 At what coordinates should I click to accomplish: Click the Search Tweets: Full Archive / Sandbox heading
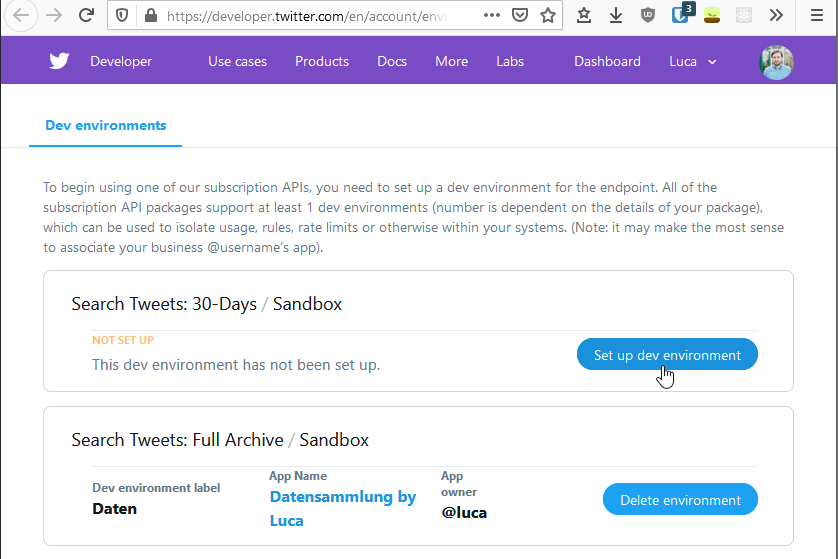(220, 440)
